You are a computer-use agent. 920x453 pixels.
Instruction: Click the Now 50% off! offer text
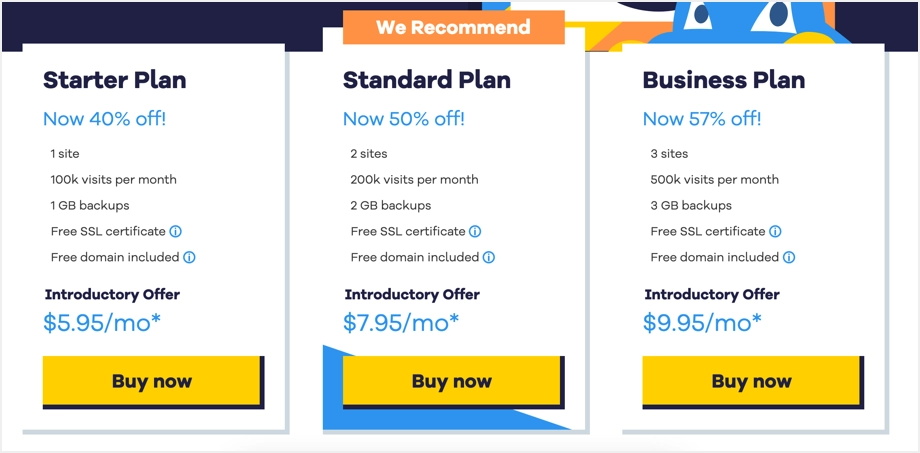(404, 119)
